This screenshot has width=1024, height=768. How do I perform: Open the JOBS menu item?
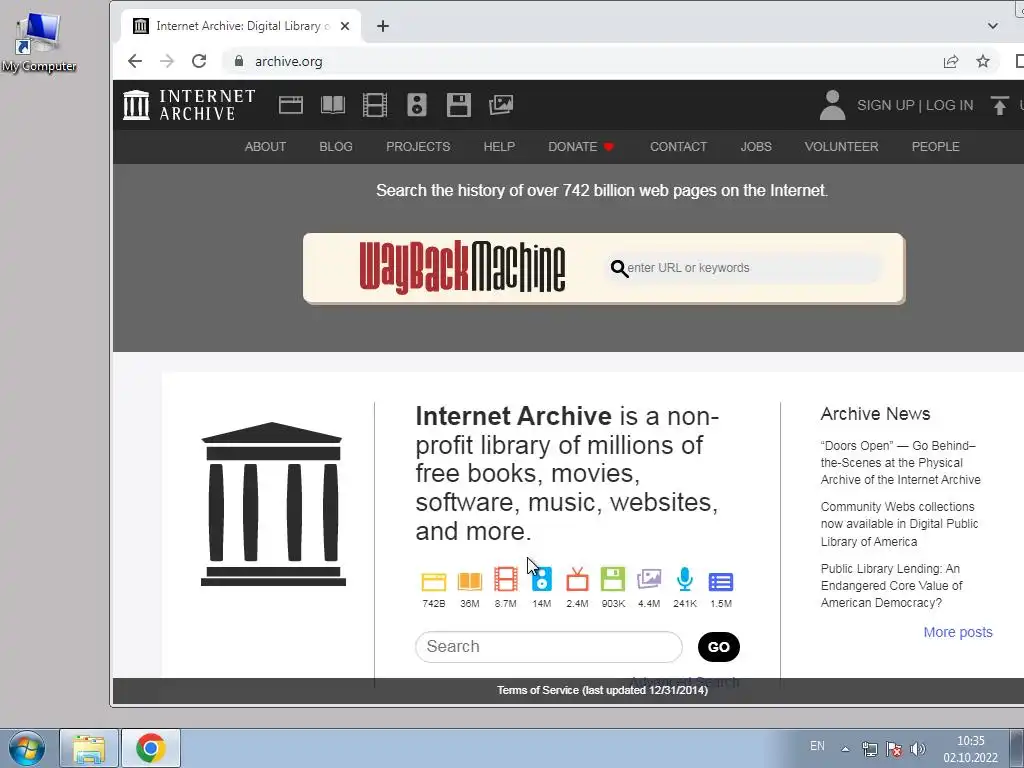756,147
